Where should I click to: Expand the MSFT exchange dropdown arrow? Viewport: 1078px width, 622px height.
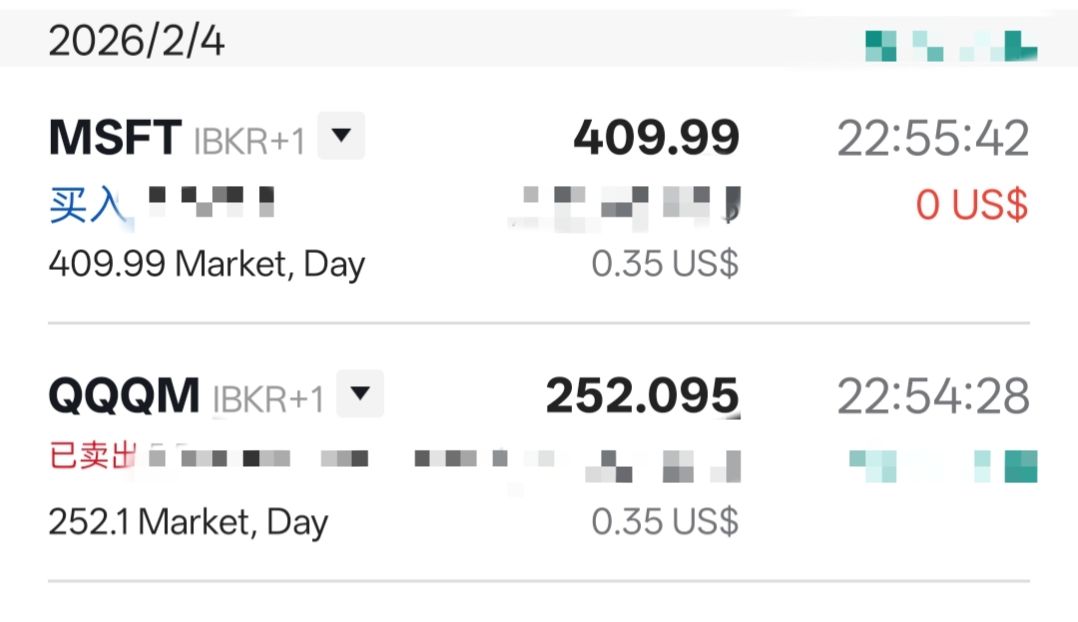click(341, 136)
